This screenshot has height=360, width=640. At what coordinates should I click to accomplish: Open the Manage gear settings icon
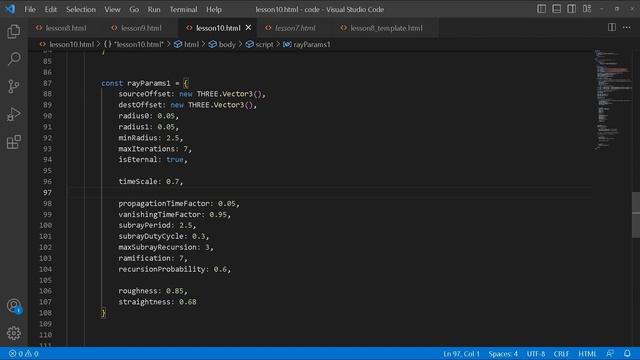[14, 333]
